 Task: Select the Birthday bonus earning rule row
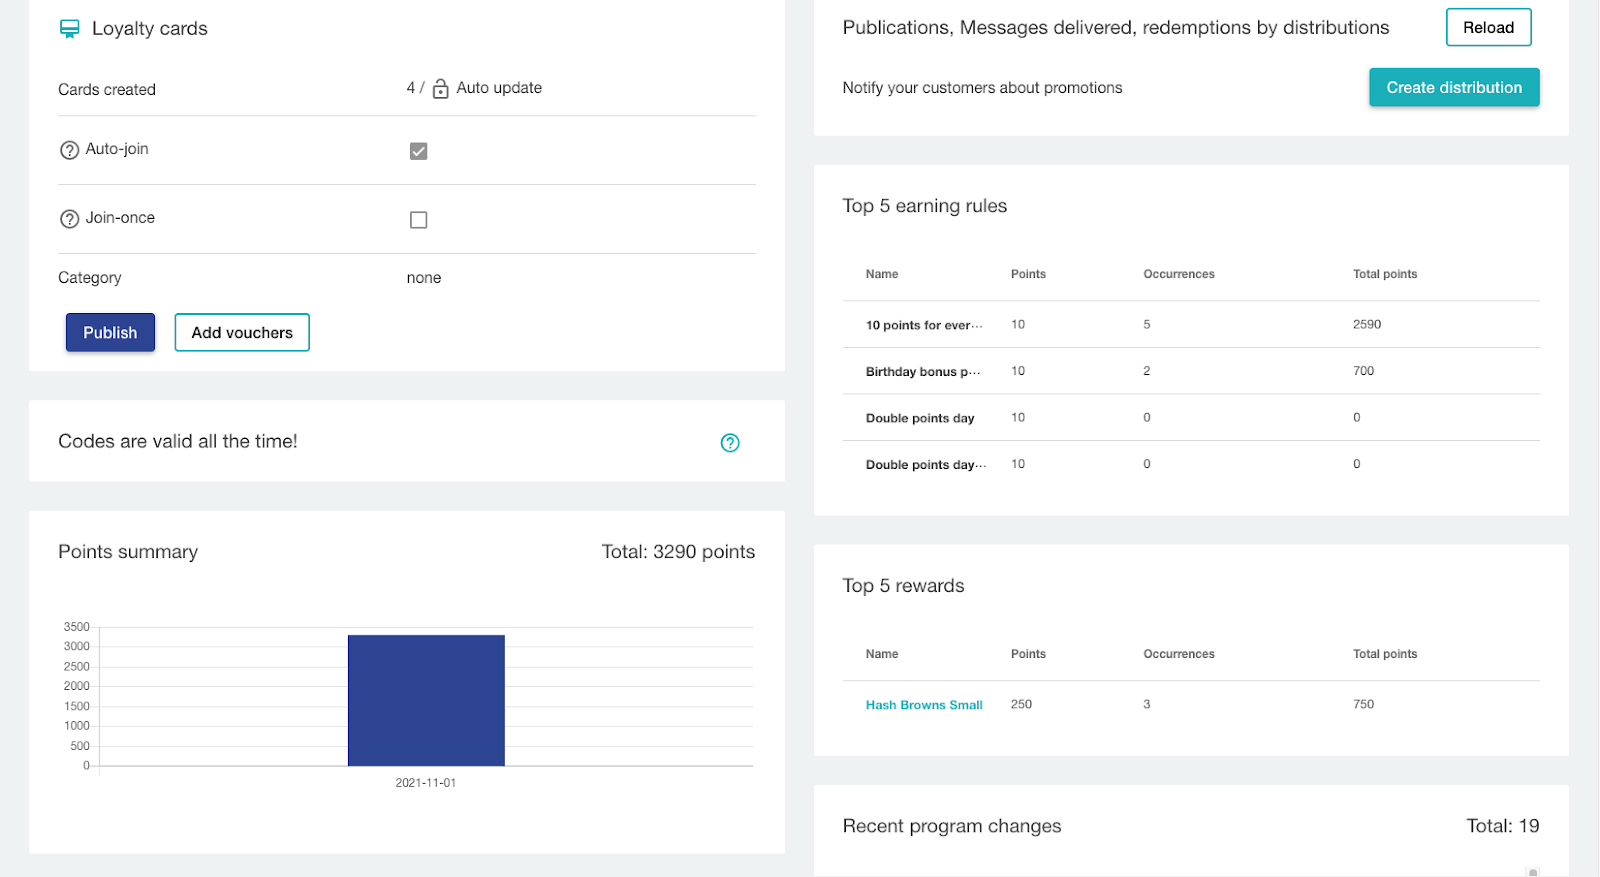click(922, 372)
